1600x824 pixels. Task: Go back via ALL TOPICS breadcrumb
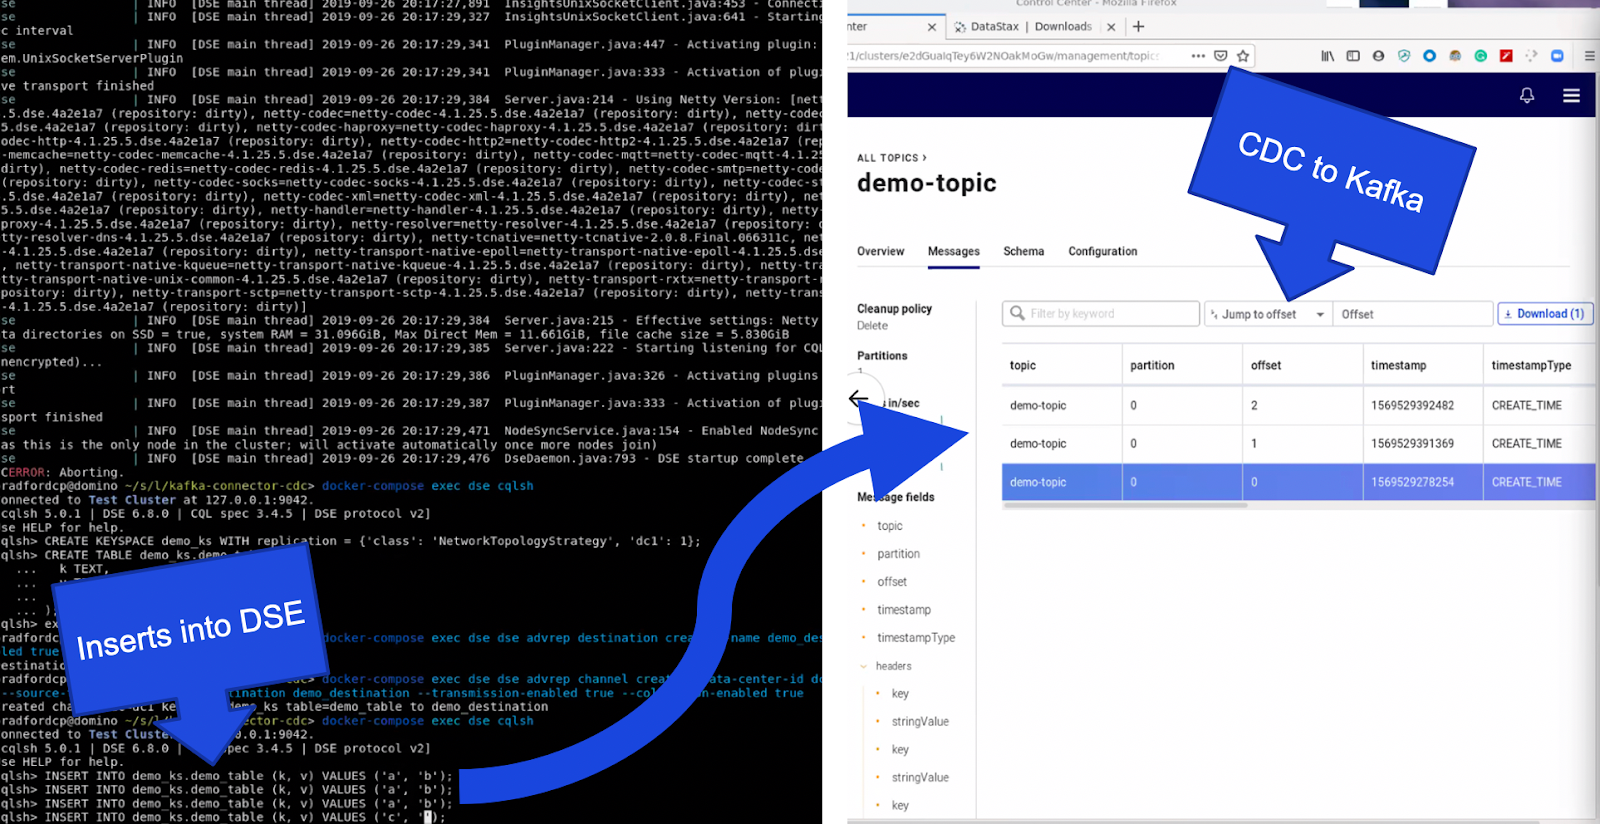[x=891, y=158]
